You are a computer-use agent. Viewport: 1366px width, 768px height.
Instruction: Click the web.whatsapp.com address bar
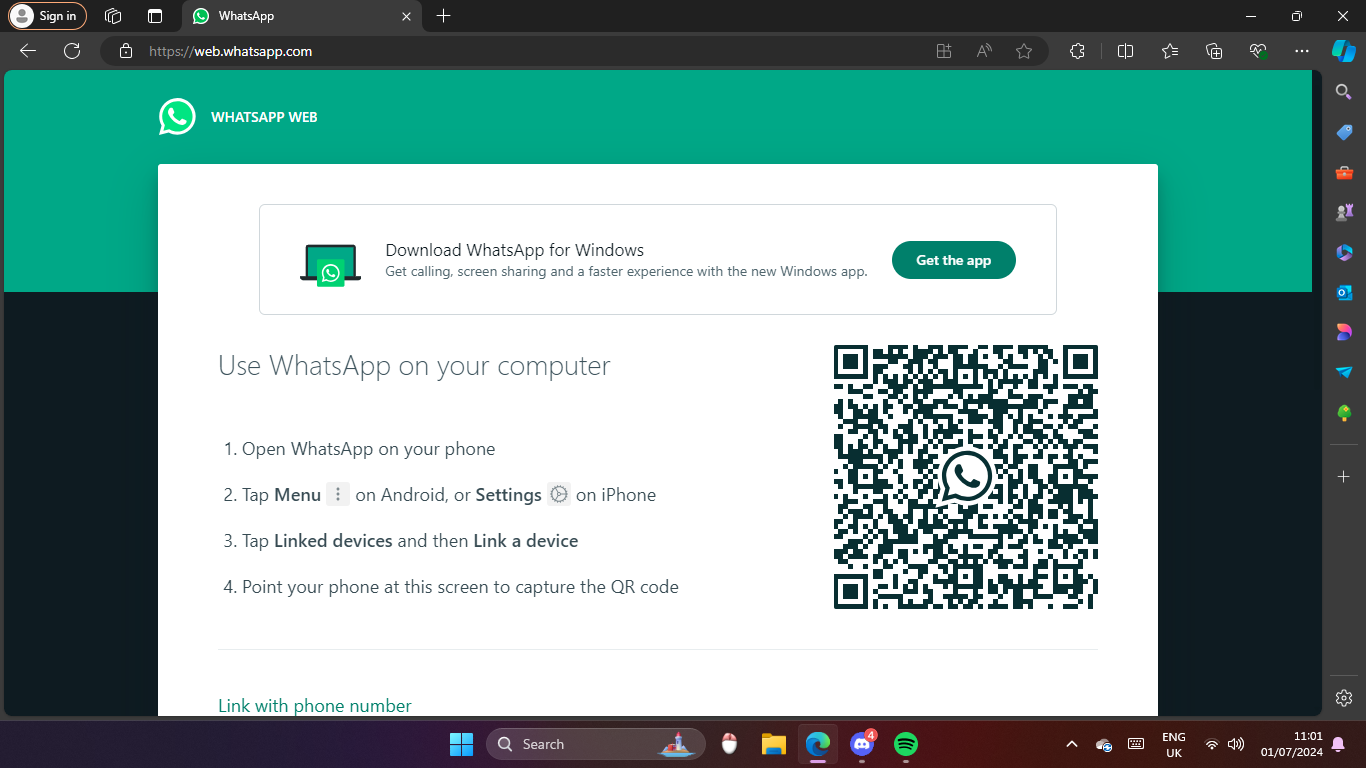point(574,51)
